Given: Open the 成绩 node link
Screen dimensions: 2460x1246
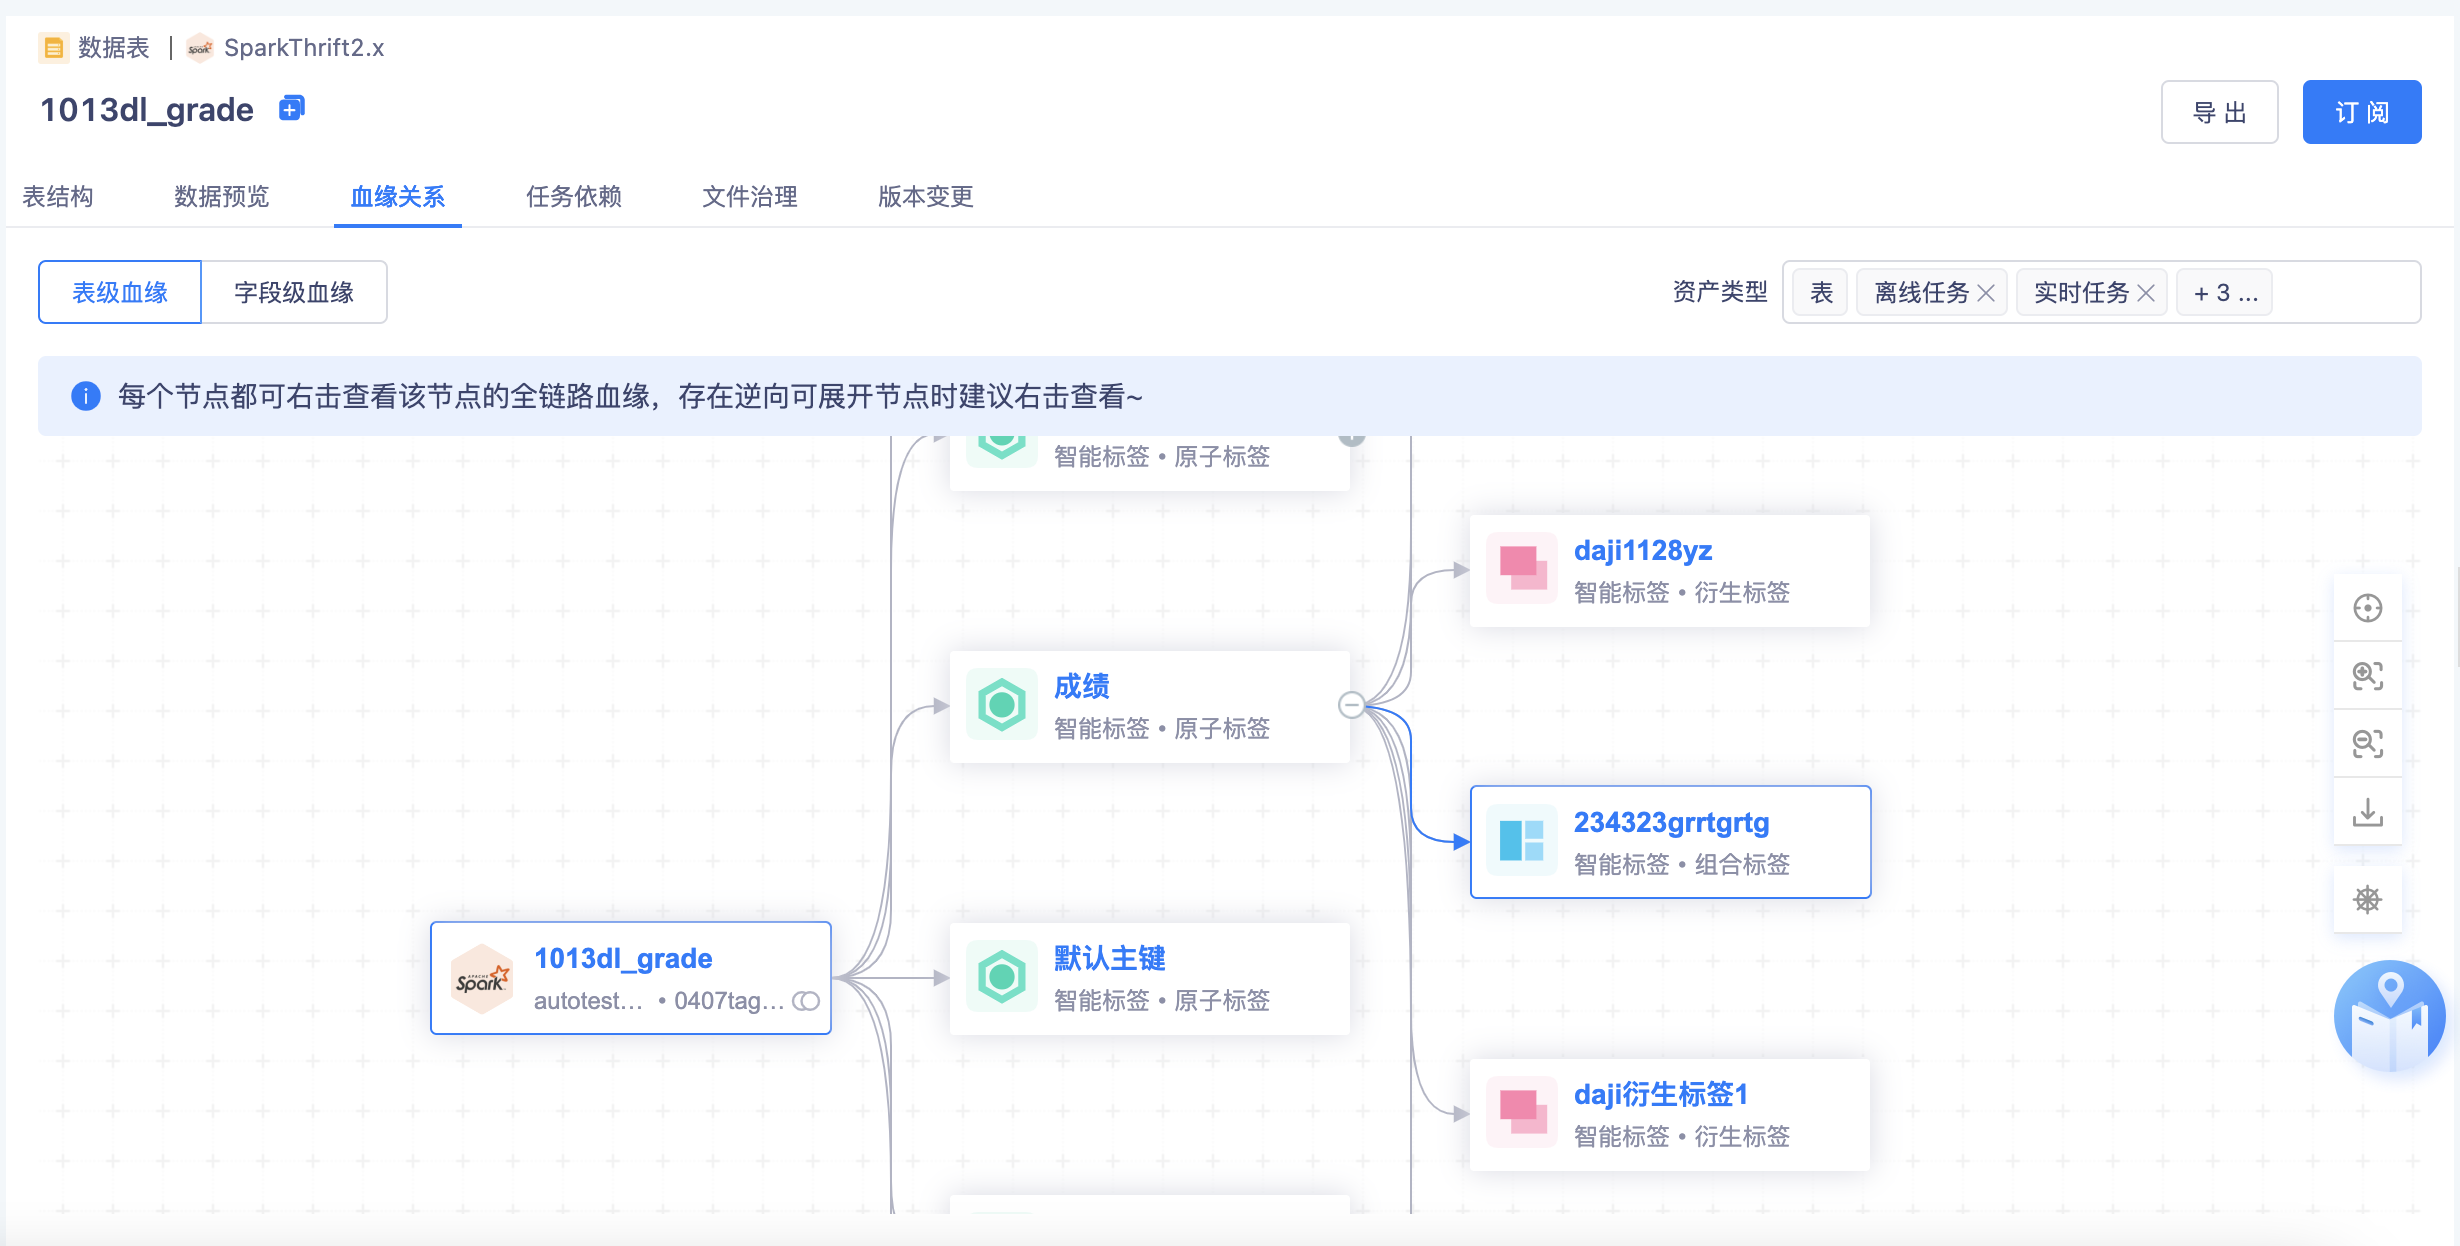Looking at the screenshot, I should pyautogui.click(x=1082, y=686).
